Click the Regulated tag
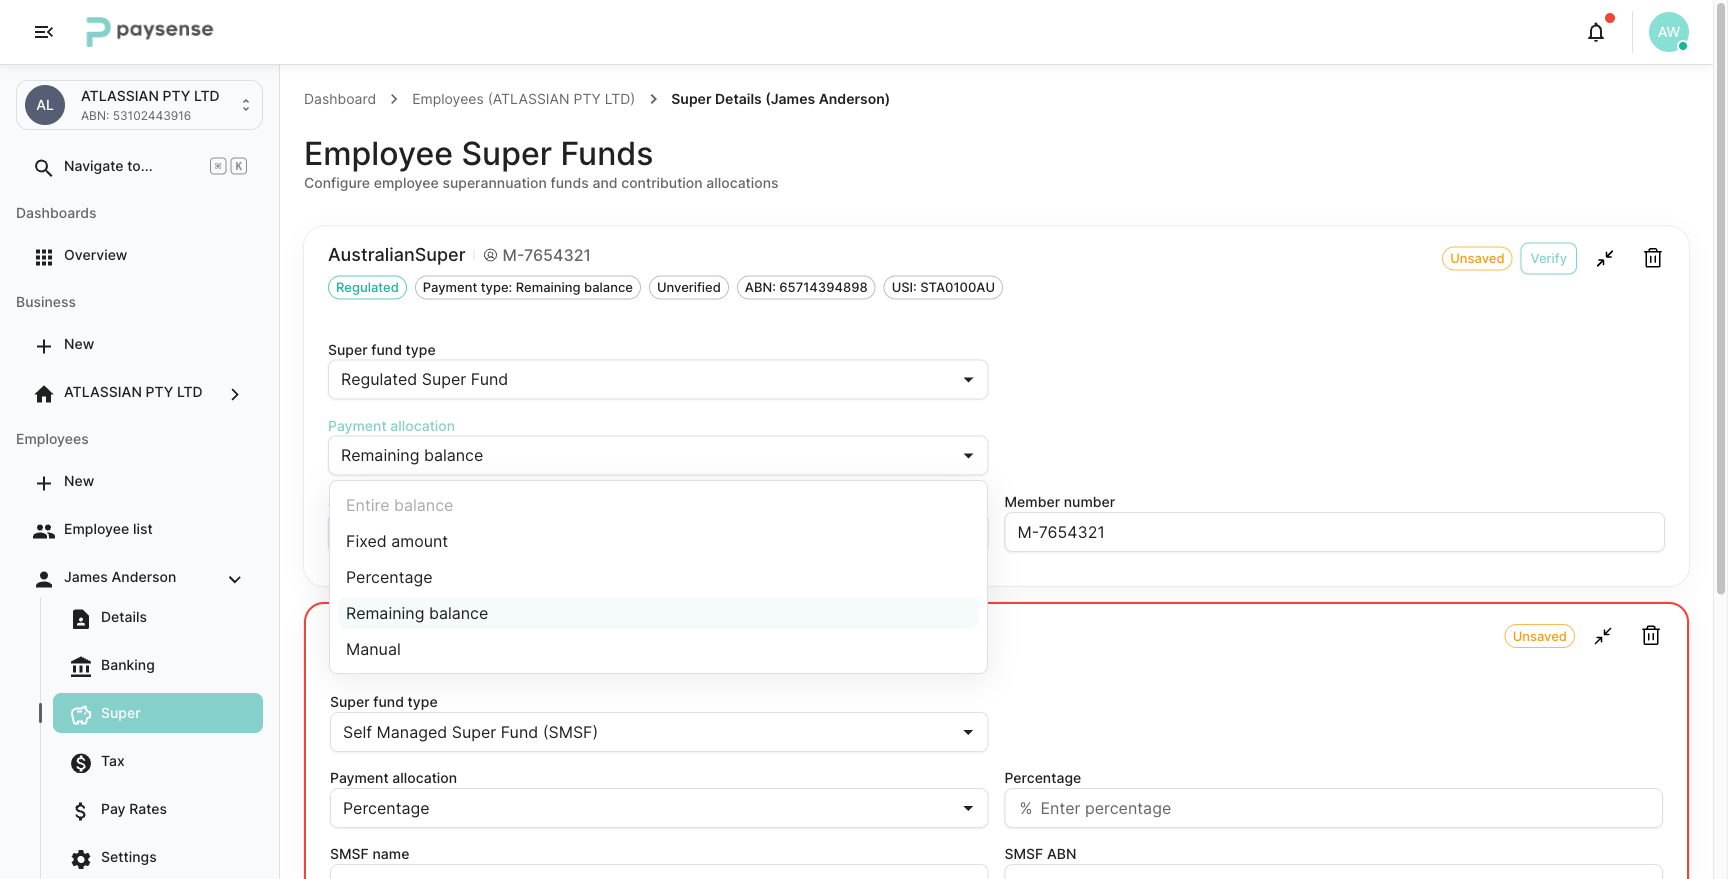 click(x=367, y=288)
